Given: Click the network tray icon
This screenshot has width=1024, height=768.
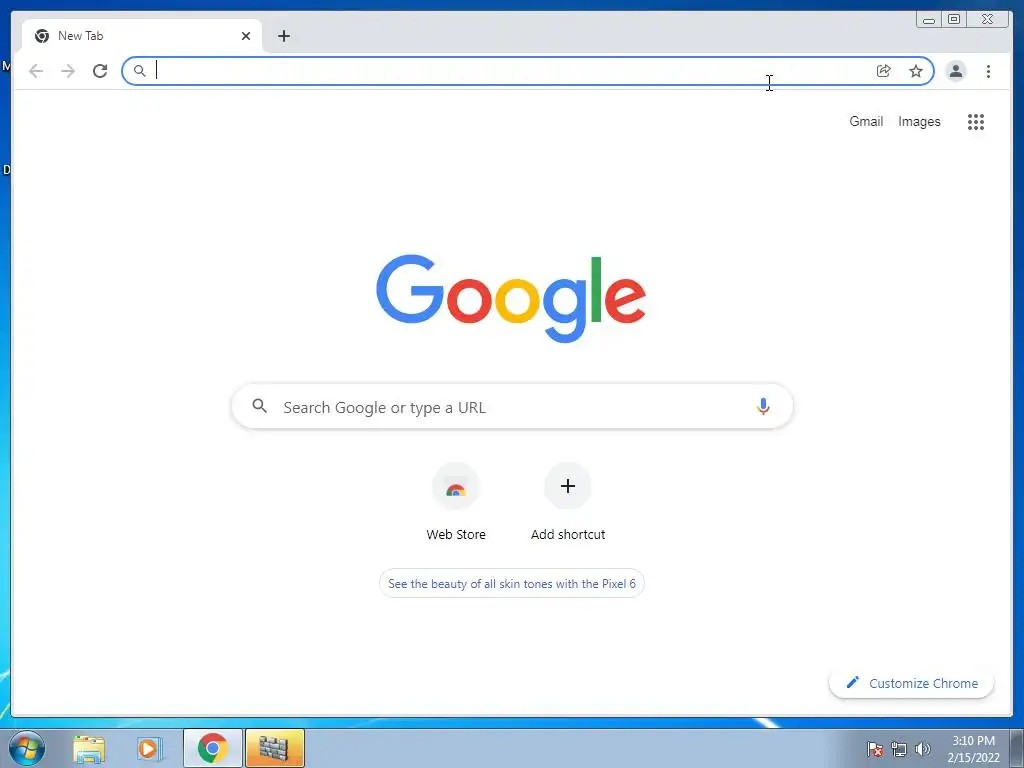Looking at the screenshot, I should coord(899,749).
